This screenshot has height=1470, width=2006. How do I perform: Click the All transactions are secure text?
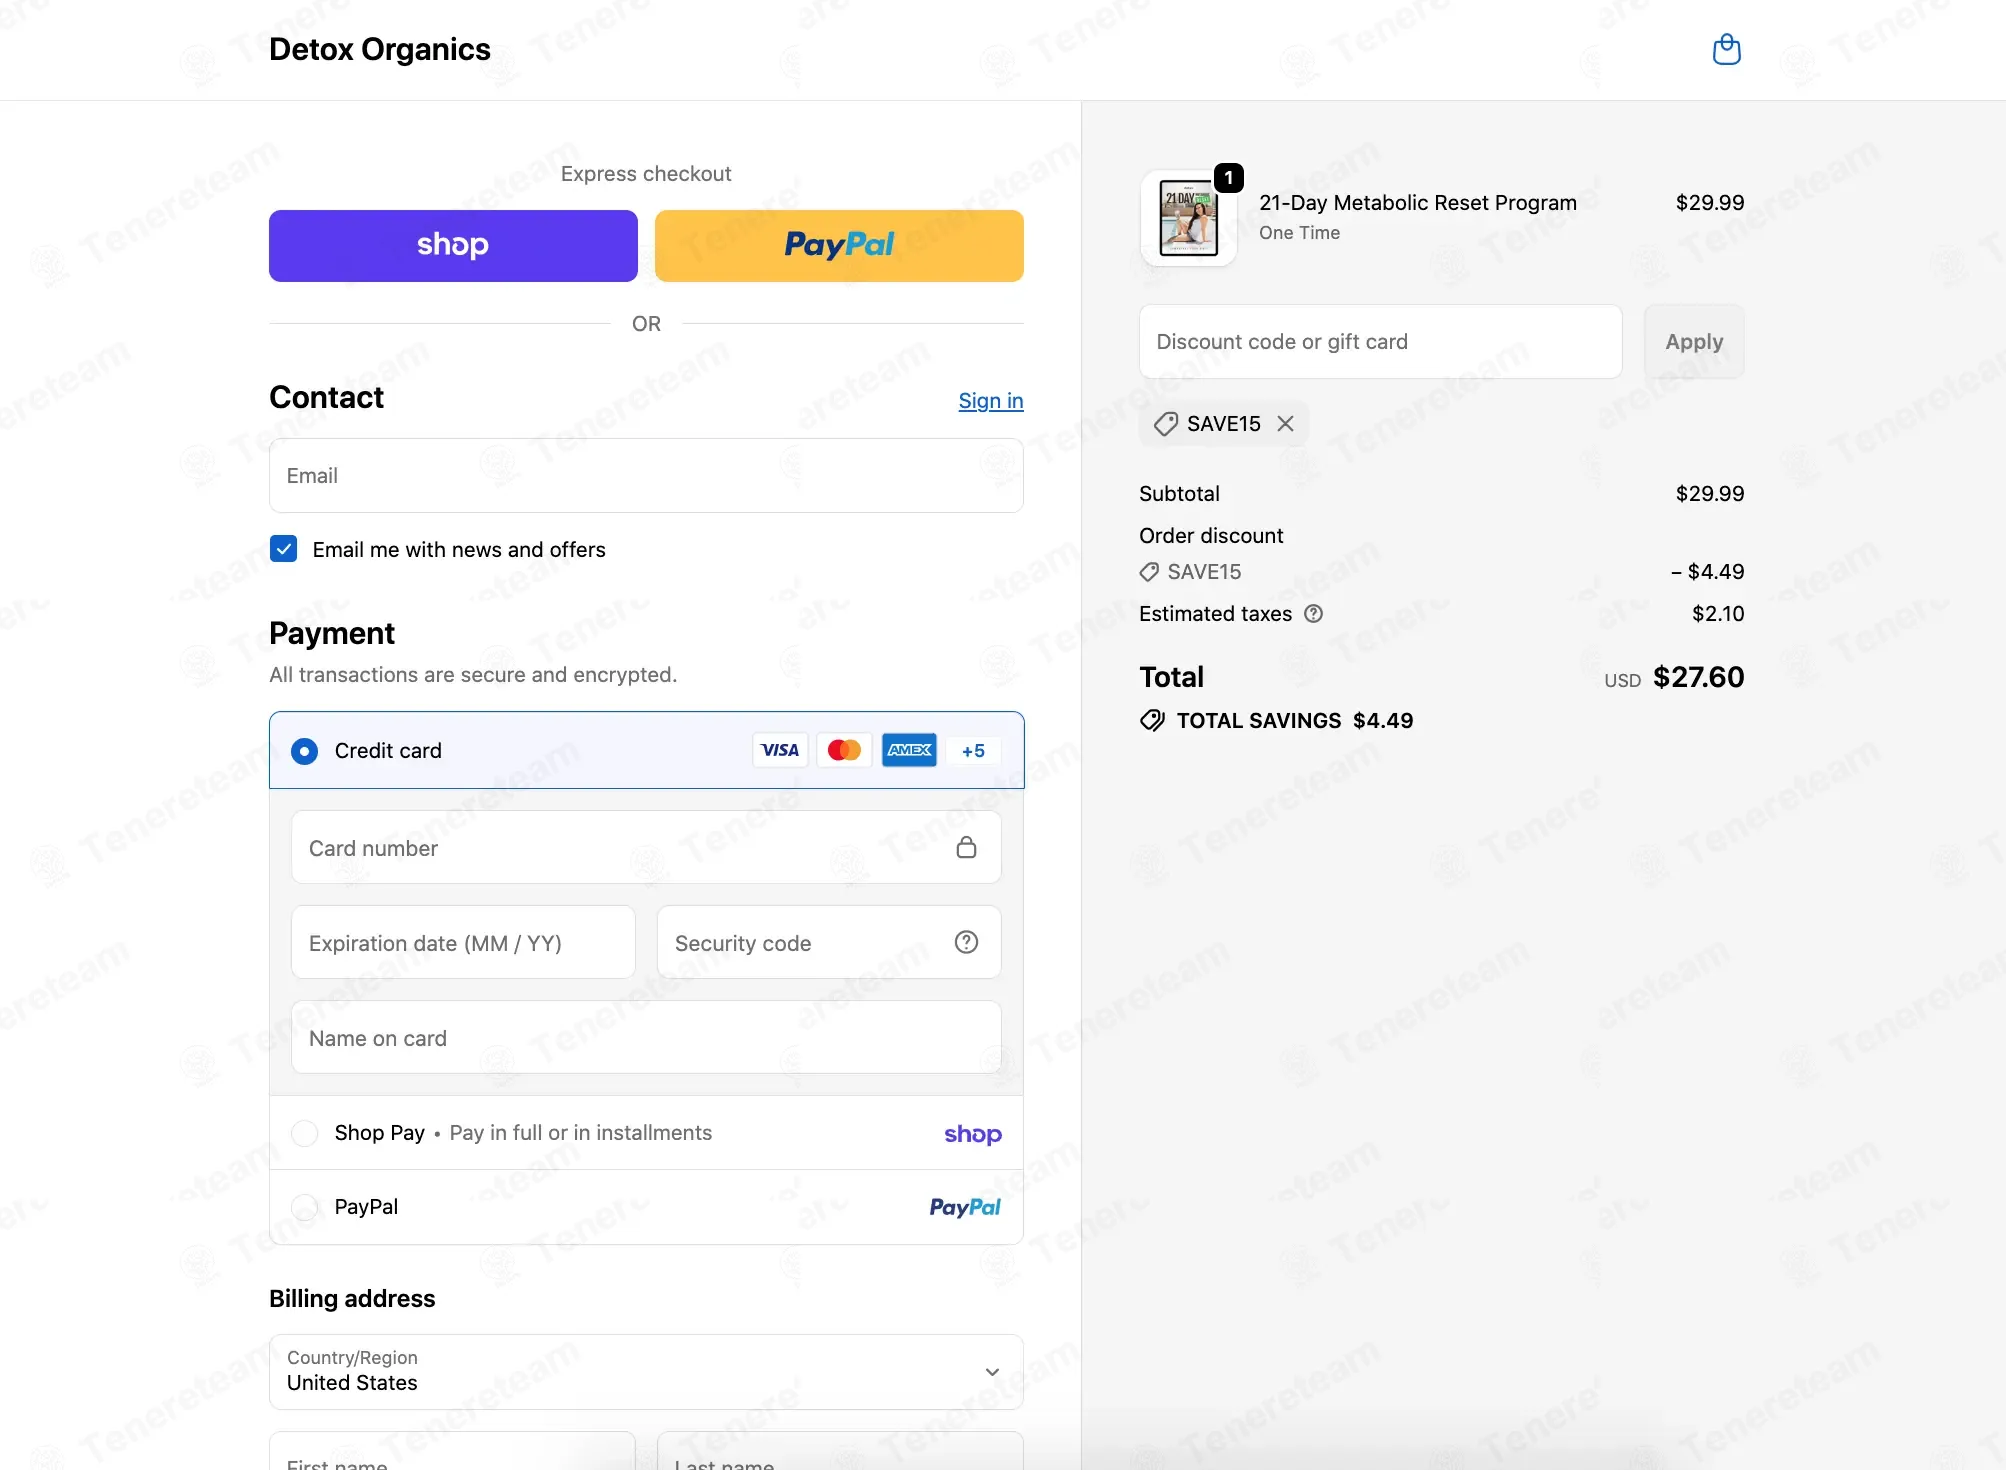point(473,675)
